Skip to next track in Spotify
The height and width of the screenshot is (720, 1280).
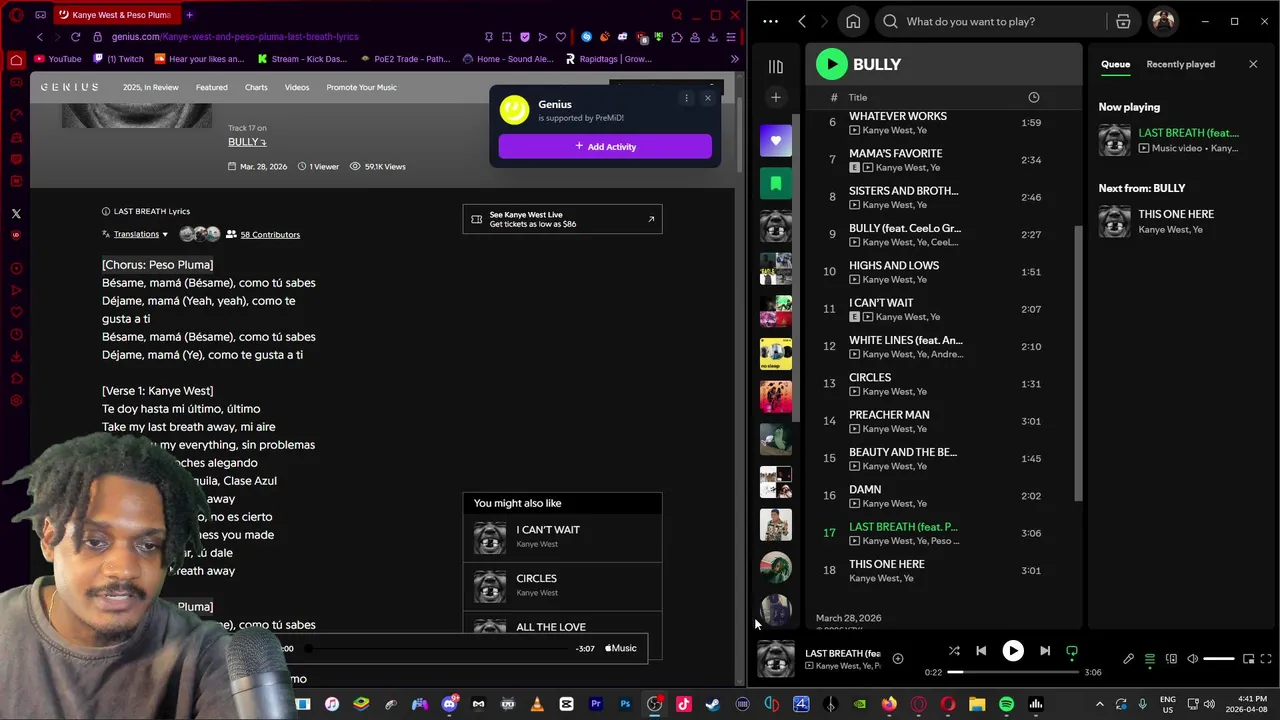click(1045, 651)
